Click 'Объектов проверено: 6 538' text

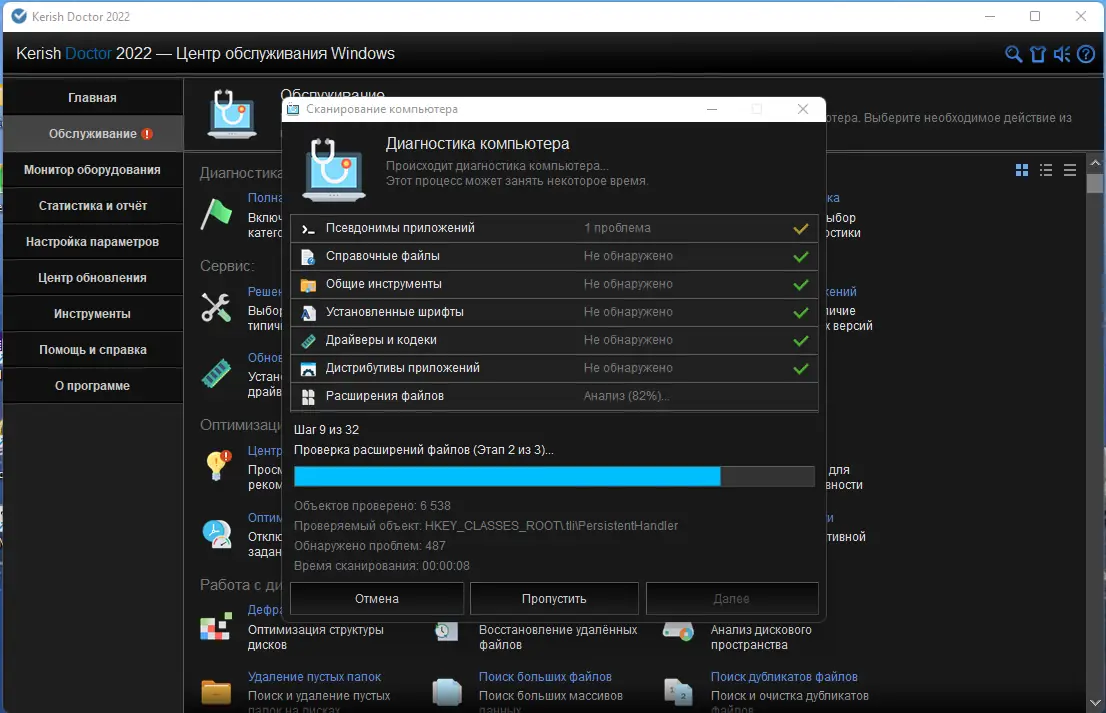click(x=372, y=506)
